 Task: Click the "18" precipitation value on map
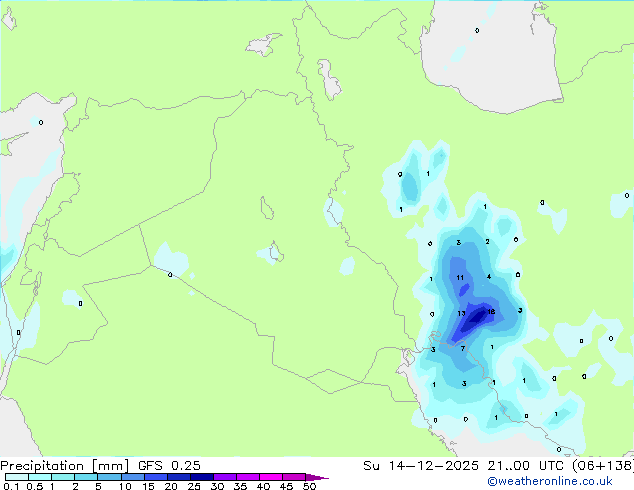point(491,311)
